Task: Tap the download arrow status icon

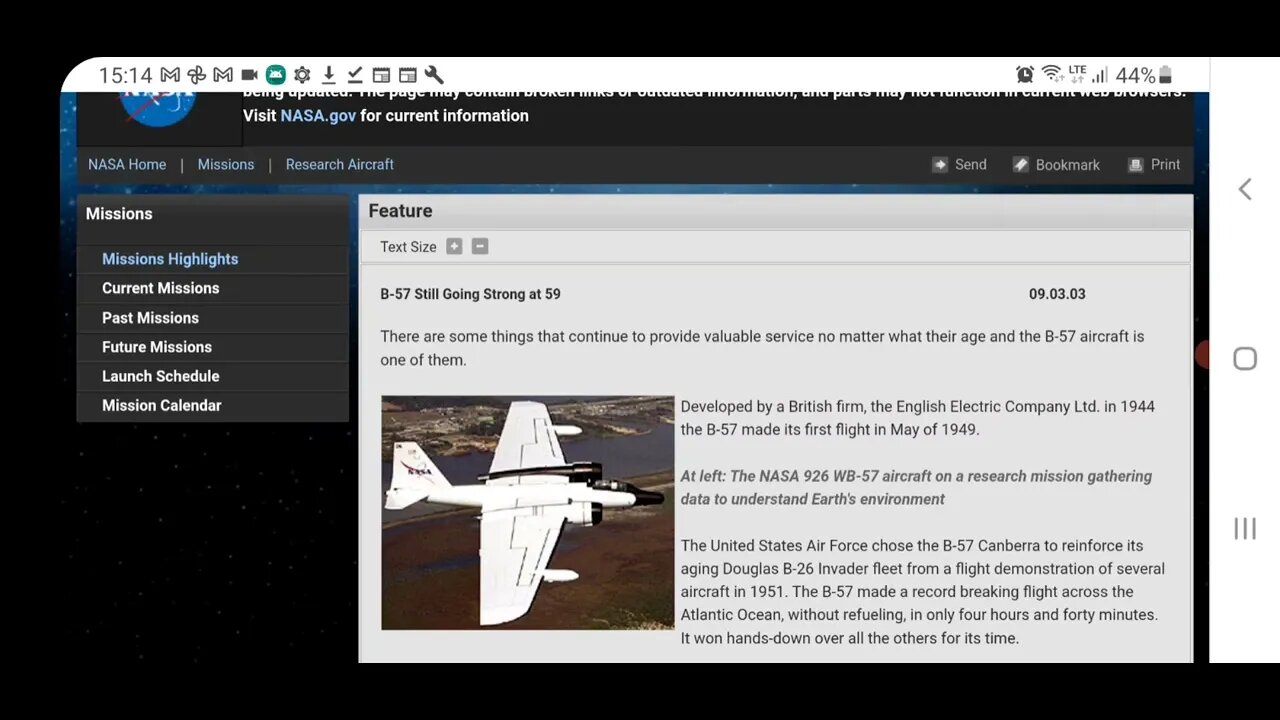Action: (x=328, y=75)
